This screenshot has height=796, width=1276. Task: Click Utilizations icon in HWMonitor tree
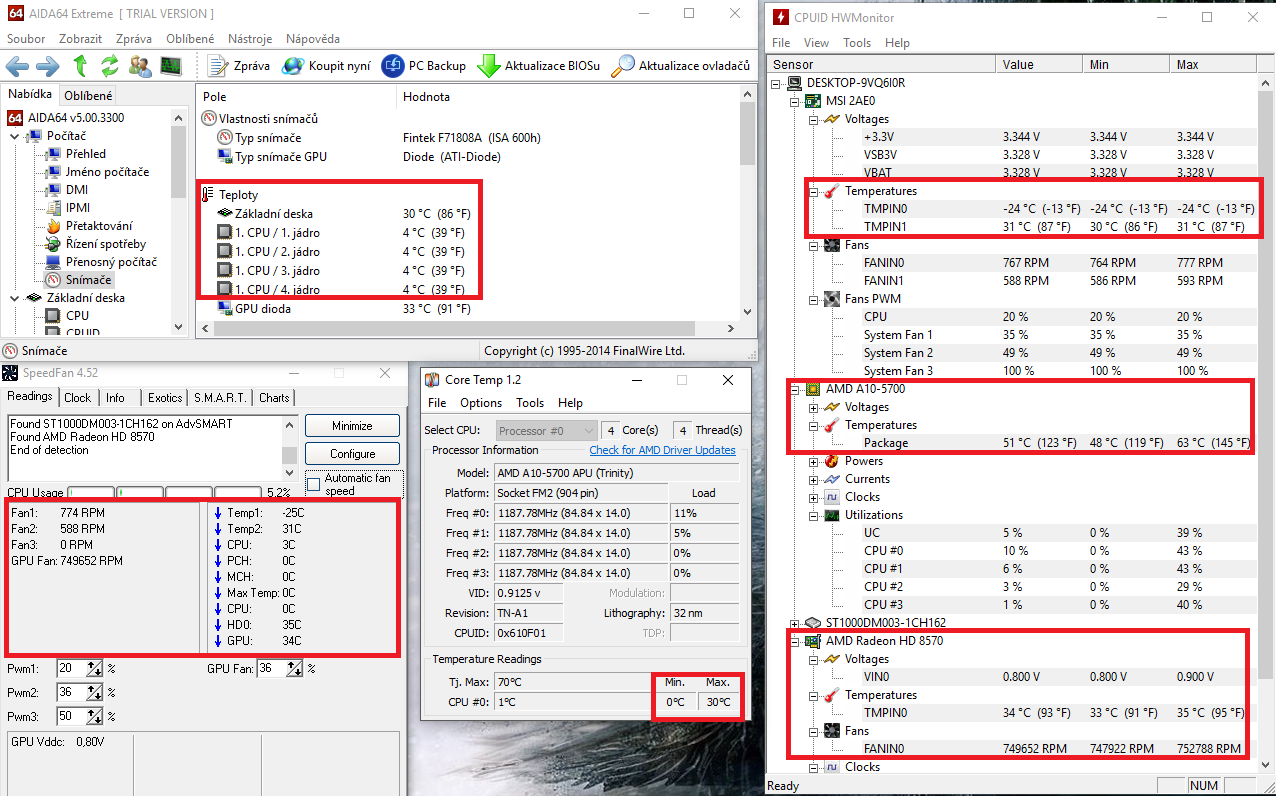coord(831,515)
